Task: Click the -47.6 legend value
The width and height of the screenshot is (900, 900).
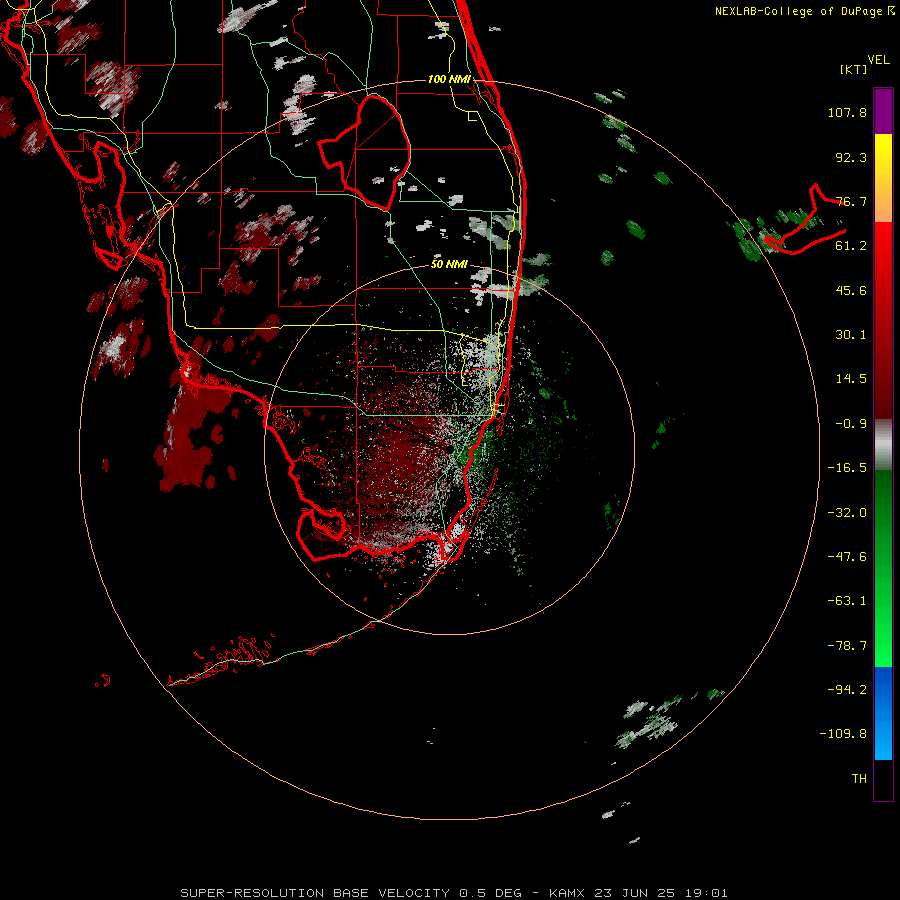Action: click(x=847, y=557)
